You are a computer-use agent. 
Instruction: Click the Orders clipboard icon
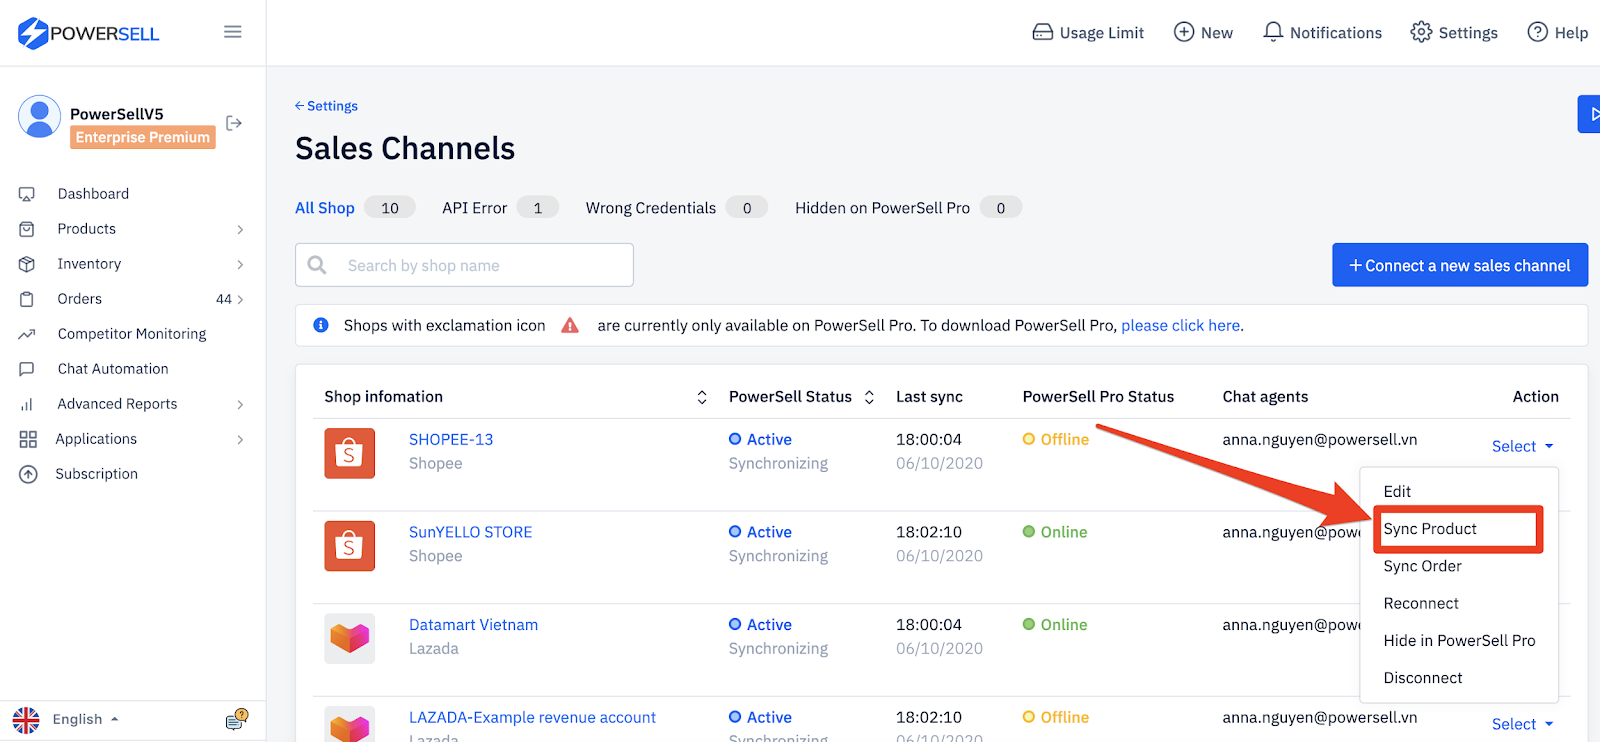click(x=27, y=299)
